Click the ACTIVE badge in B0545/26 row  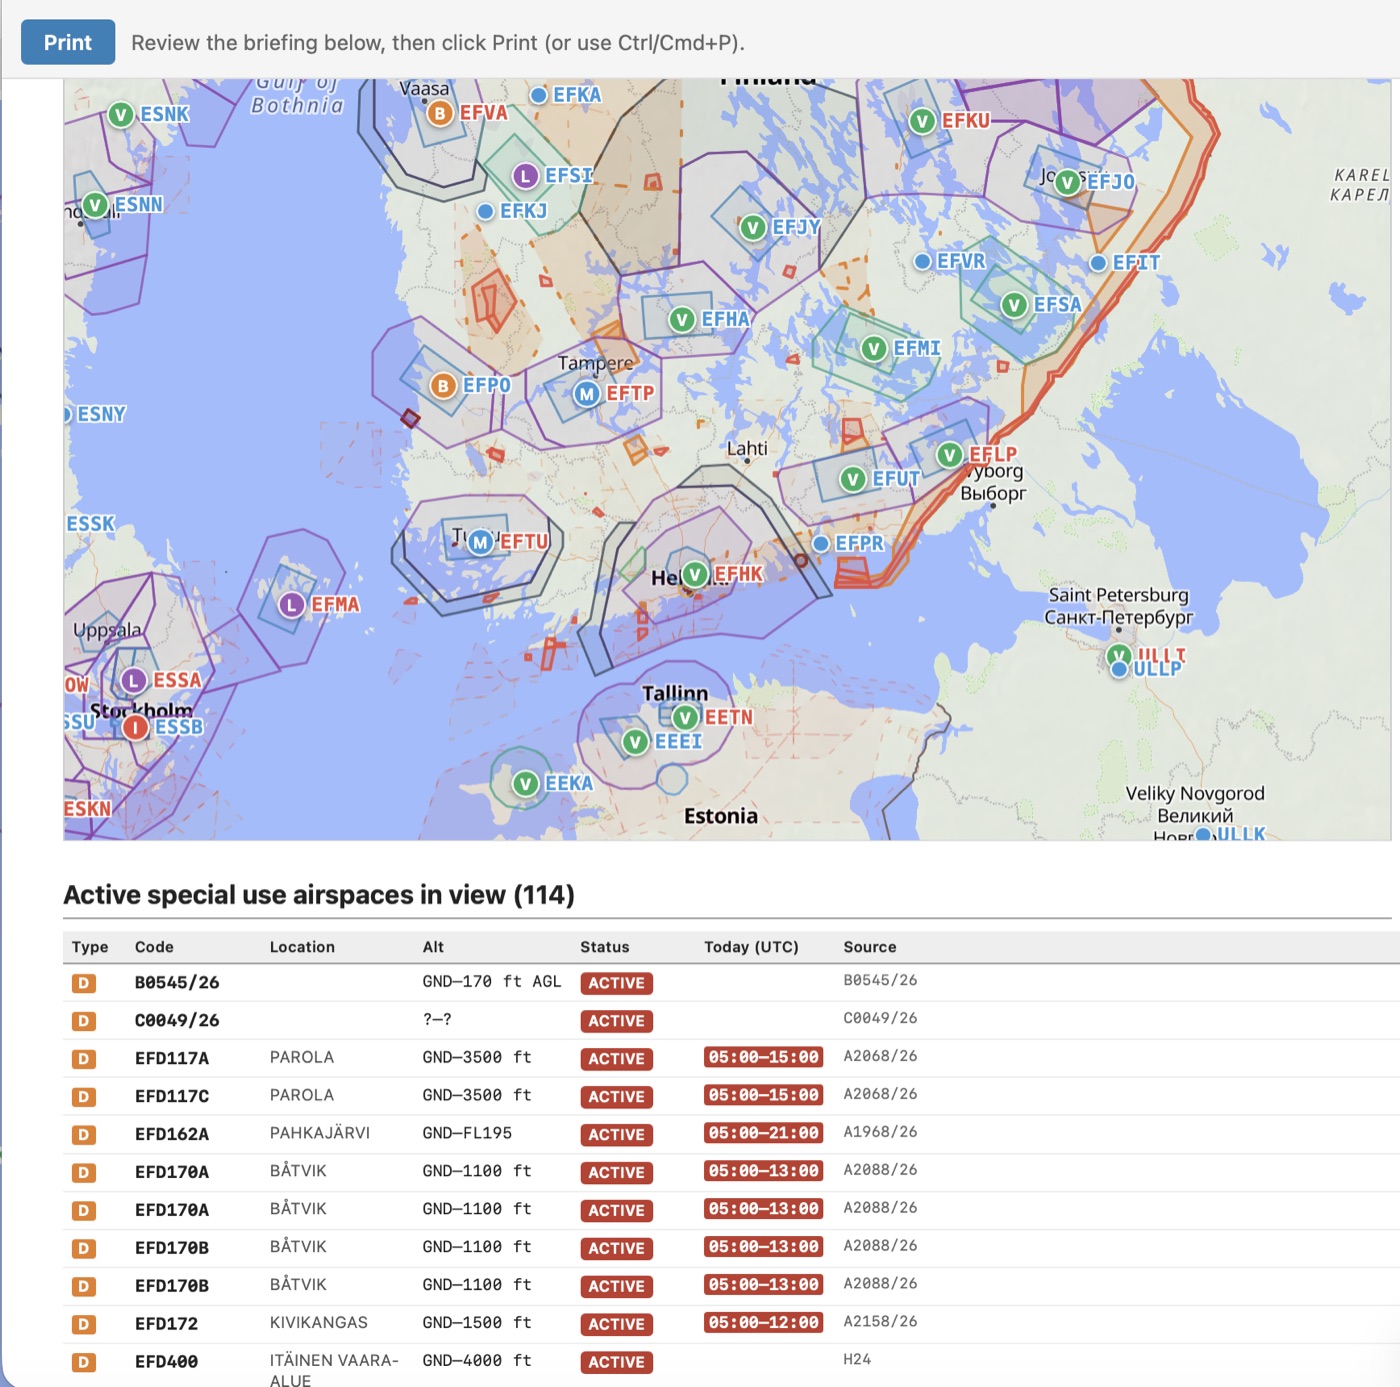[x=616, y=983]
